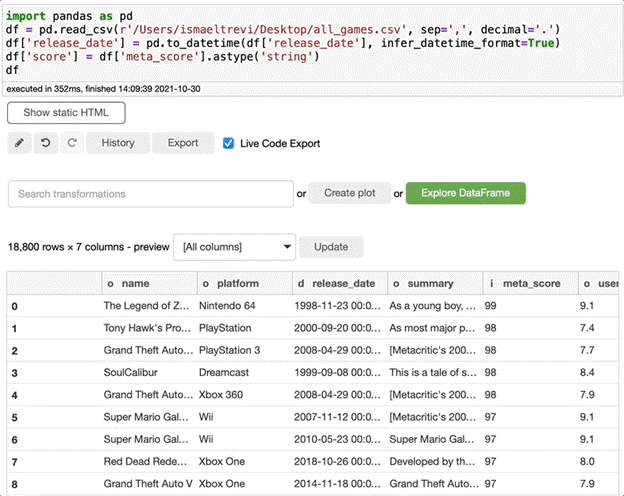Image resolution: width=624 pixels, height=496 pixels.
Task: Click the Export button
Action: click(183, 143)
